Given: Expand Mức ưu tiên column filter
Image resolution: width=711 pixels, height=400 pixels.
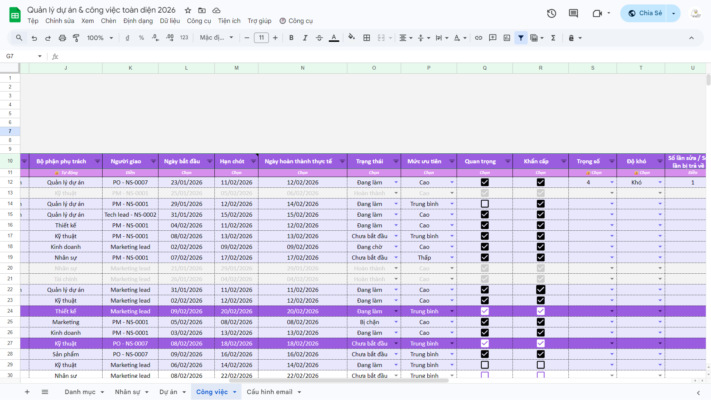Looking at the screenshot, I should (x=453, y=161).
